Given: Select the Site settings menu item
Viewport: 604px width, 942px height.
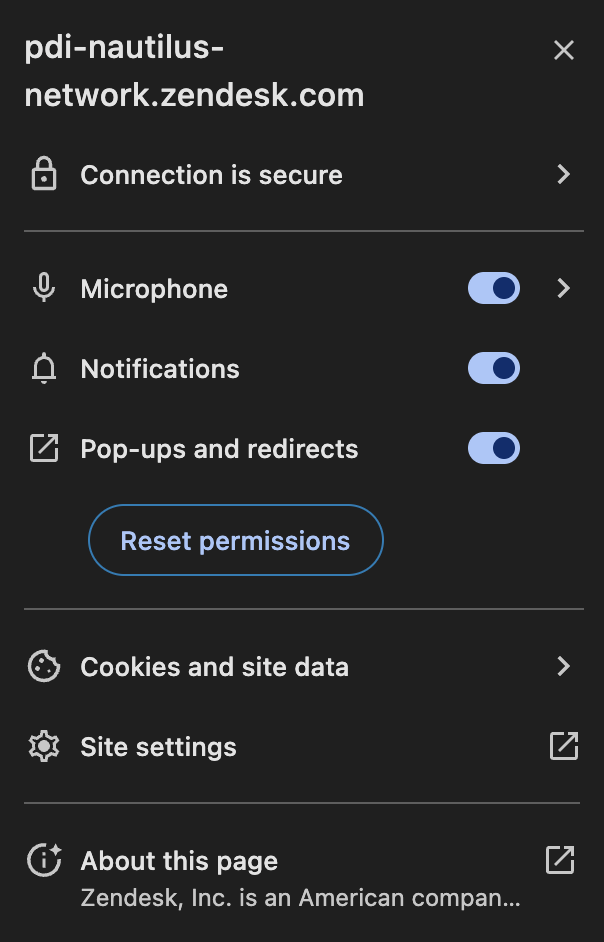Looking at the screenshot, I should click(x=302, y=746).
